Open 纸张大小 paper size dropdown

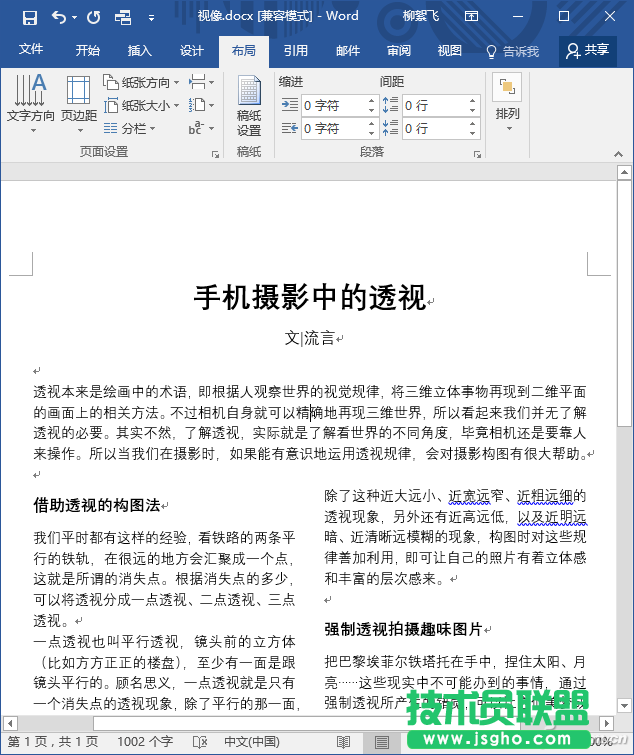[142, 105]
